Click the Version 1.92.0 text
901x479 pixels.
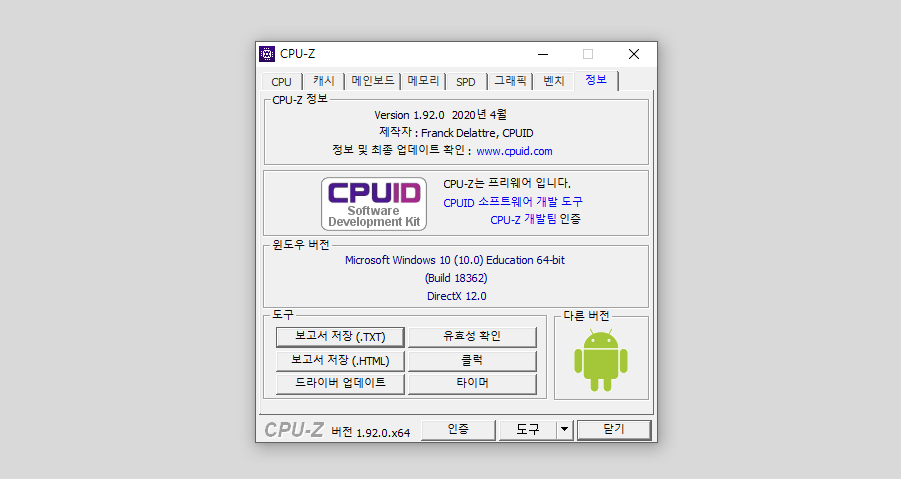click(409, 115)
